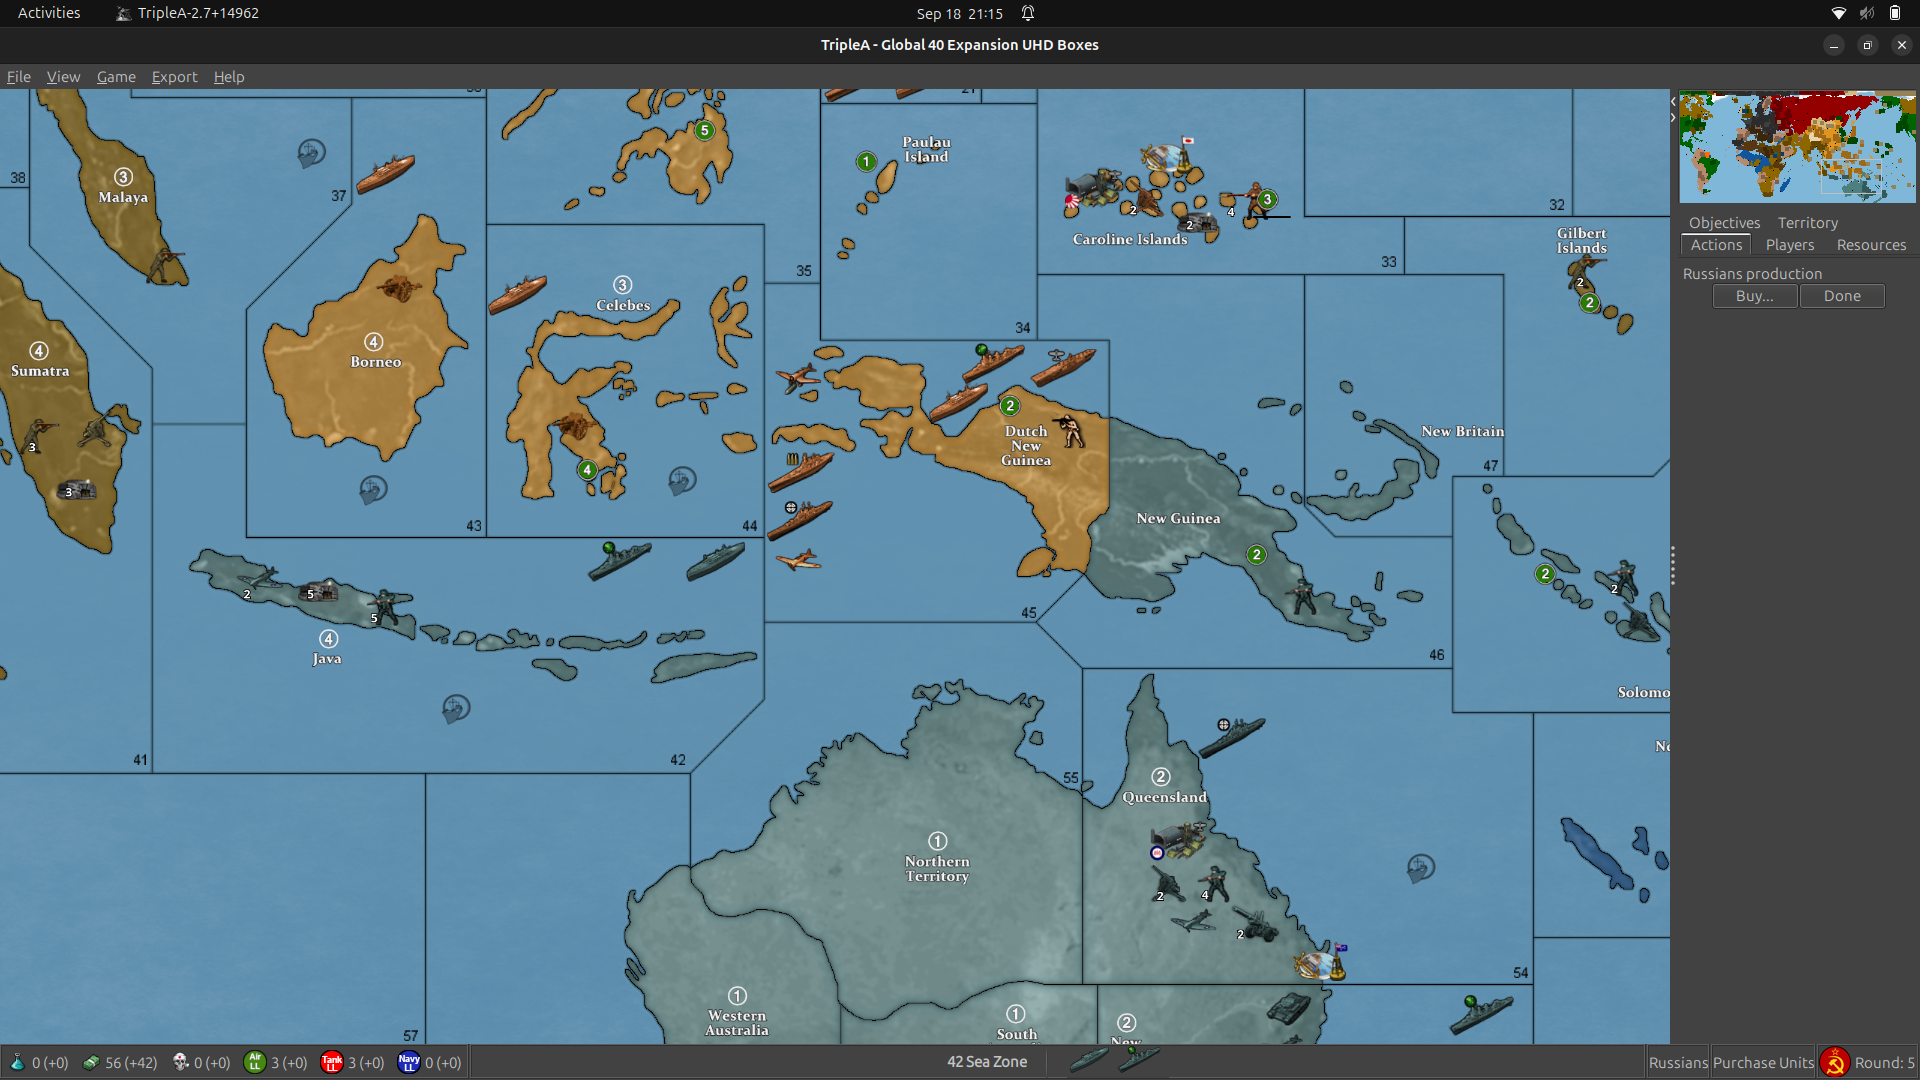Screen dimensions: 1920x1080
Task: Select the factory unit on Java
Action: [320, 592]
